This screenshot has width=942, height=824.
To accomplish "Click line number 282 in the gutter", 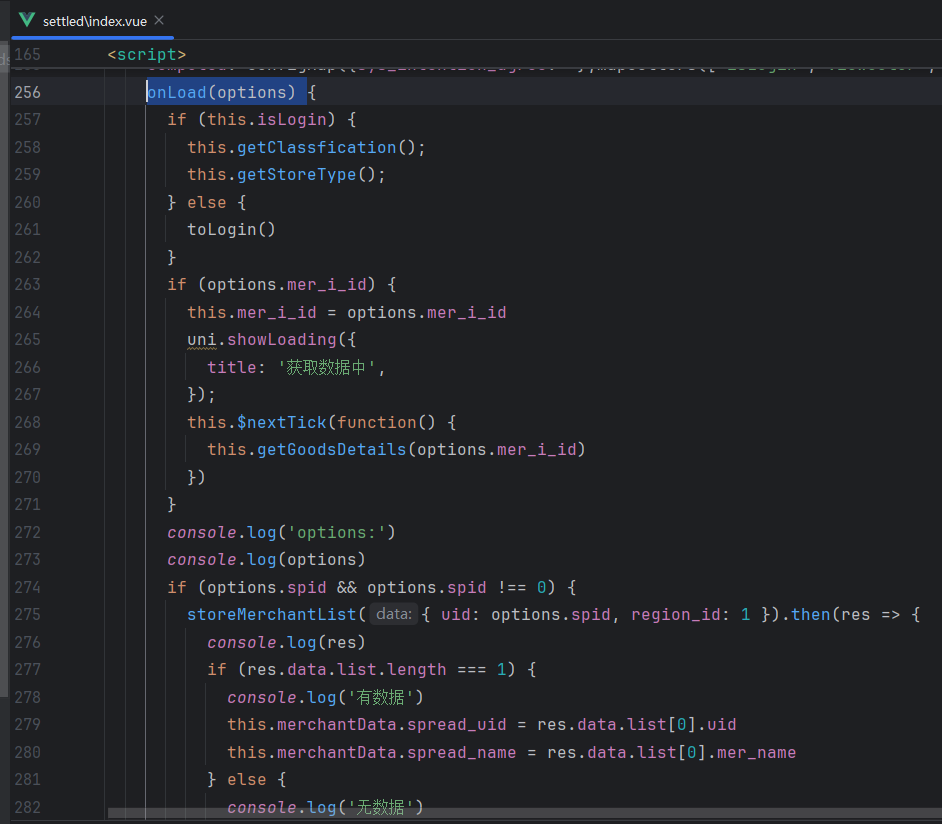I will pyautogui.click(x=28, y=808).
